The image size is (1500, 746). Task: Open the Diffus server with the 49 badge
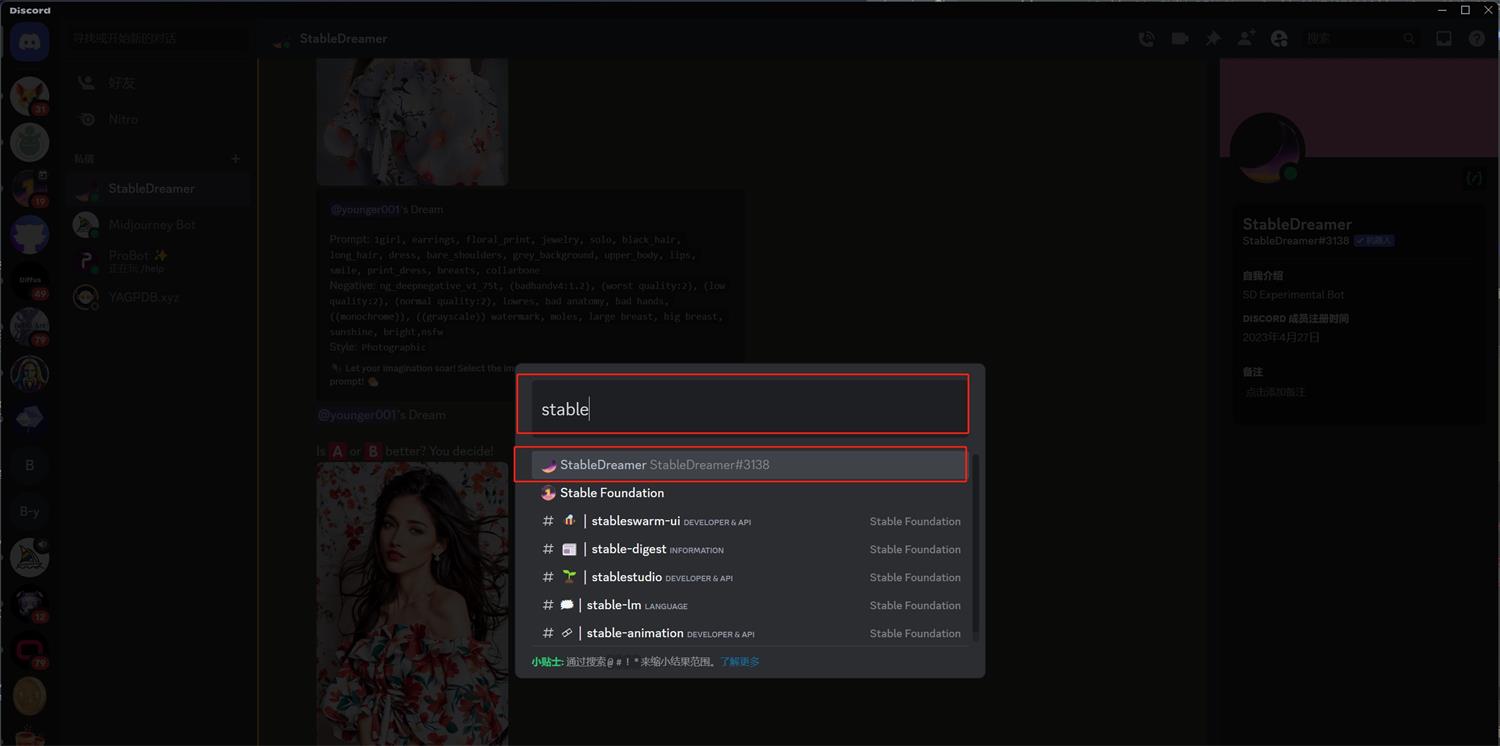click(x=29, y=281)
